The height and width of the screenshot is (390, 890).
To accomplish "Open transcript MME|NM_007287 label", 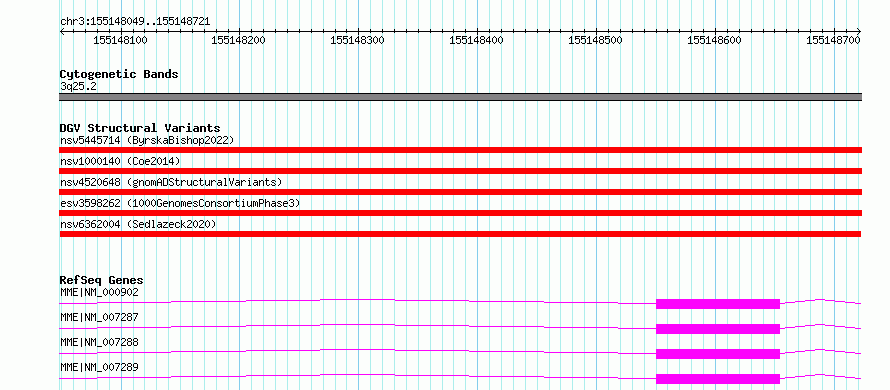I will click(x=99, y=317).
